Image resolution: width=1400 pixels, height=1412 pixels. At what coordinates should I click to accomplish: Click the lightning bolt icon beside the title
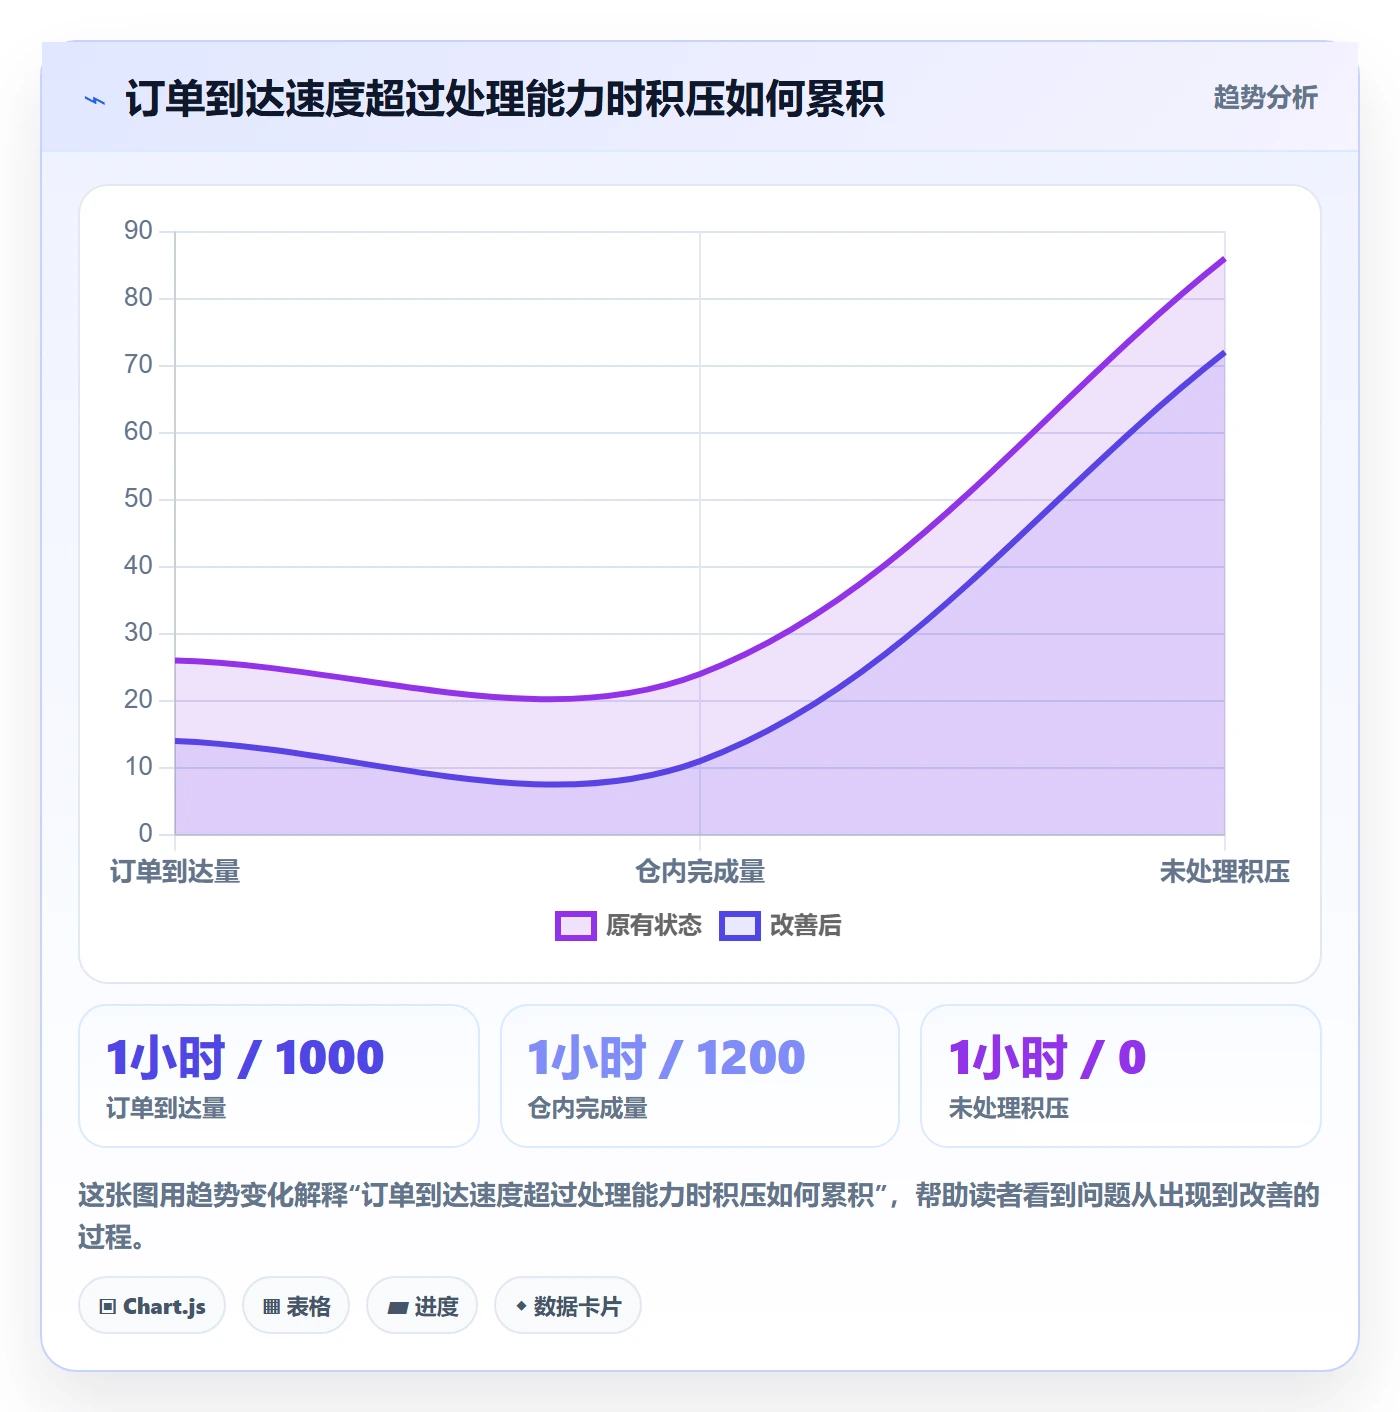95,100
